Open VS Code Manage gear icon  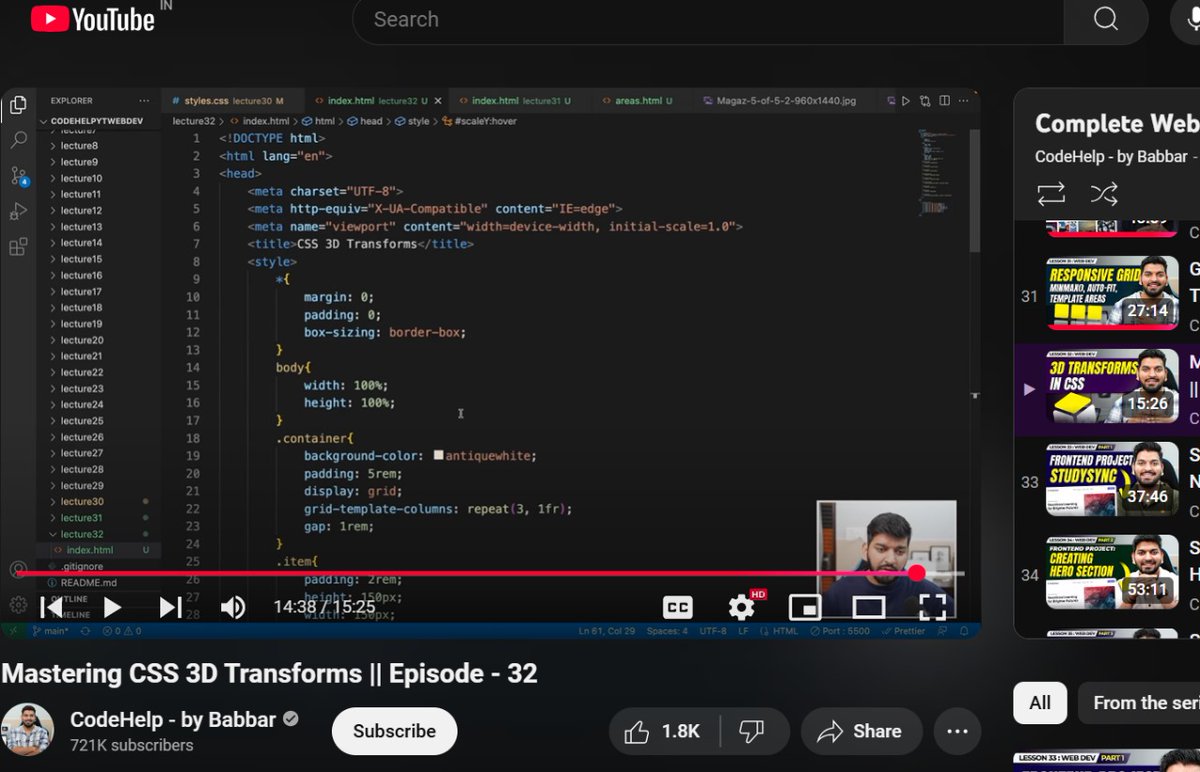pos(18,604)
